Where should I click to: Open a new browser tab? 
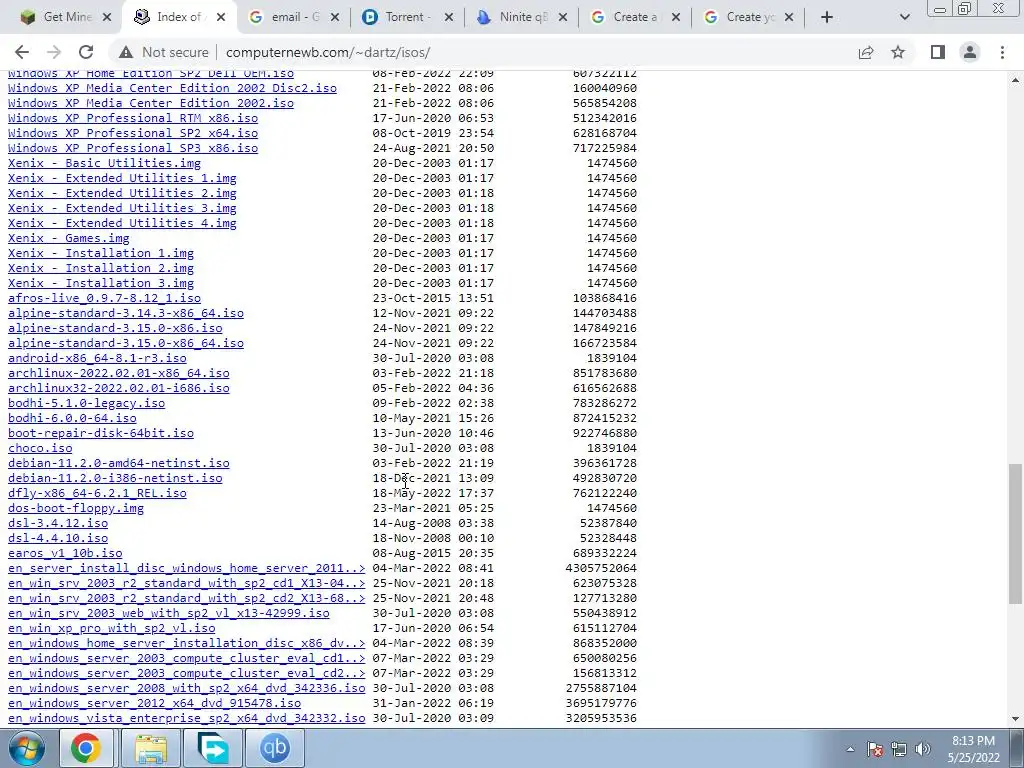[827, 17]
